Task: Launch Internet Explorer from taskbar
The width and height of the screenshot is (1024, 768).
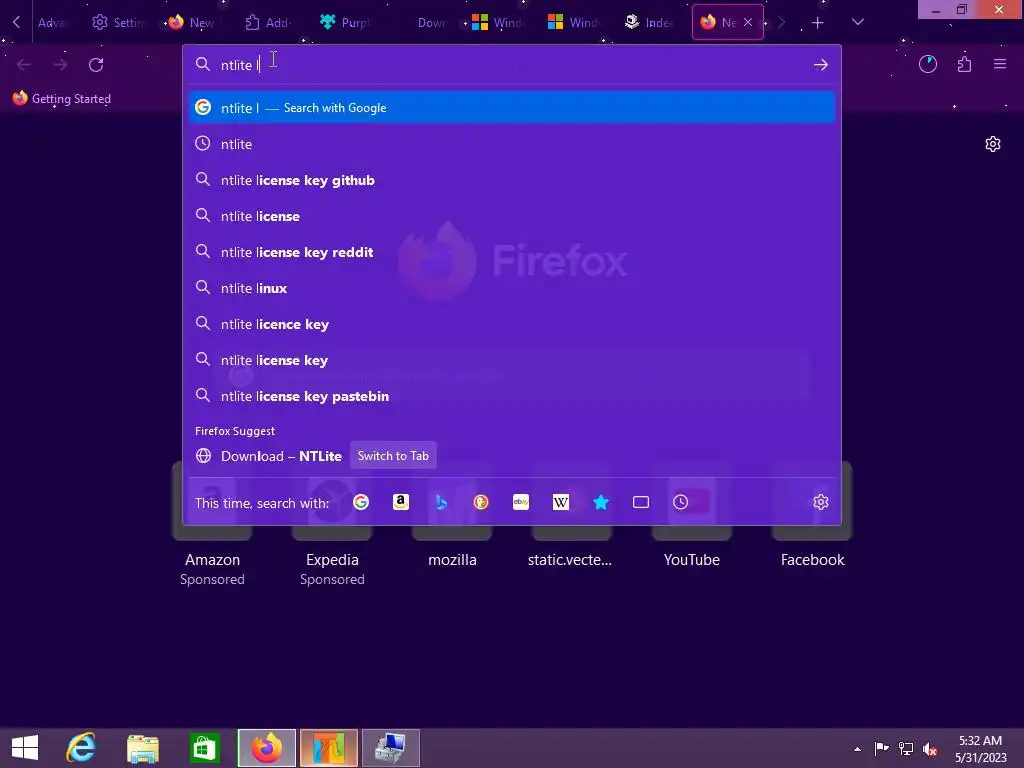Action: coord(82,748)
